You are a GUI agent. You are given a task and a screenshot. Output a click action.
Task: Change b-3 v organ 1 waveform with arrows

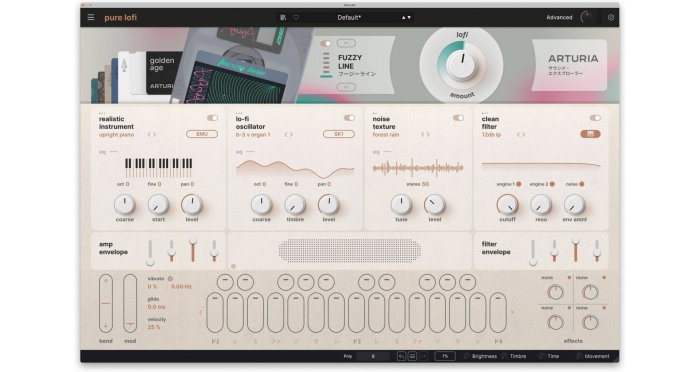289,134
